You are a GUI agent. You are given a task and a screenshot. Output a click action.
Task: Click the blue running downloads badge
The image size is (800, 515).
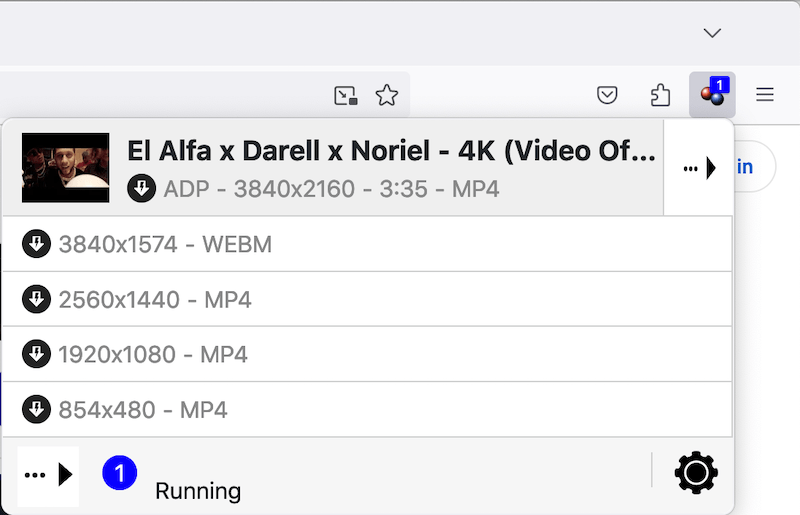pos(119,472)
